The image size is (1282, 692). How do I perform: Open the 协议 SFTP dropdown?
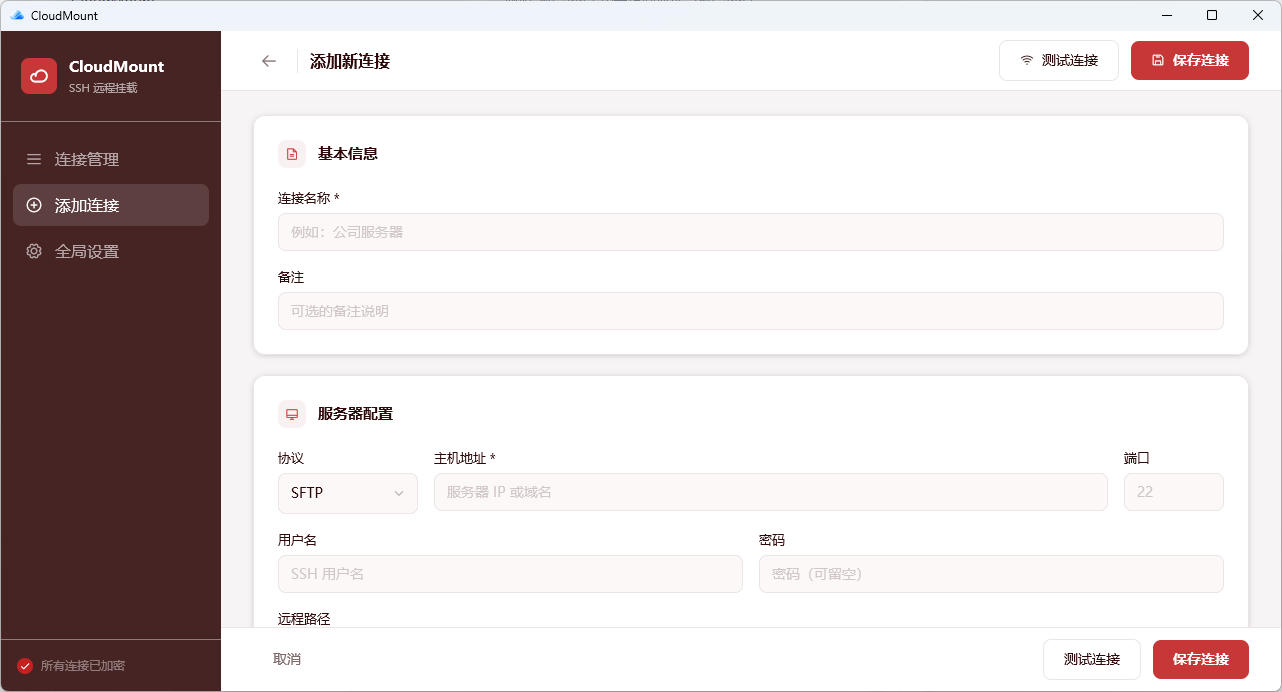(348, 493)
